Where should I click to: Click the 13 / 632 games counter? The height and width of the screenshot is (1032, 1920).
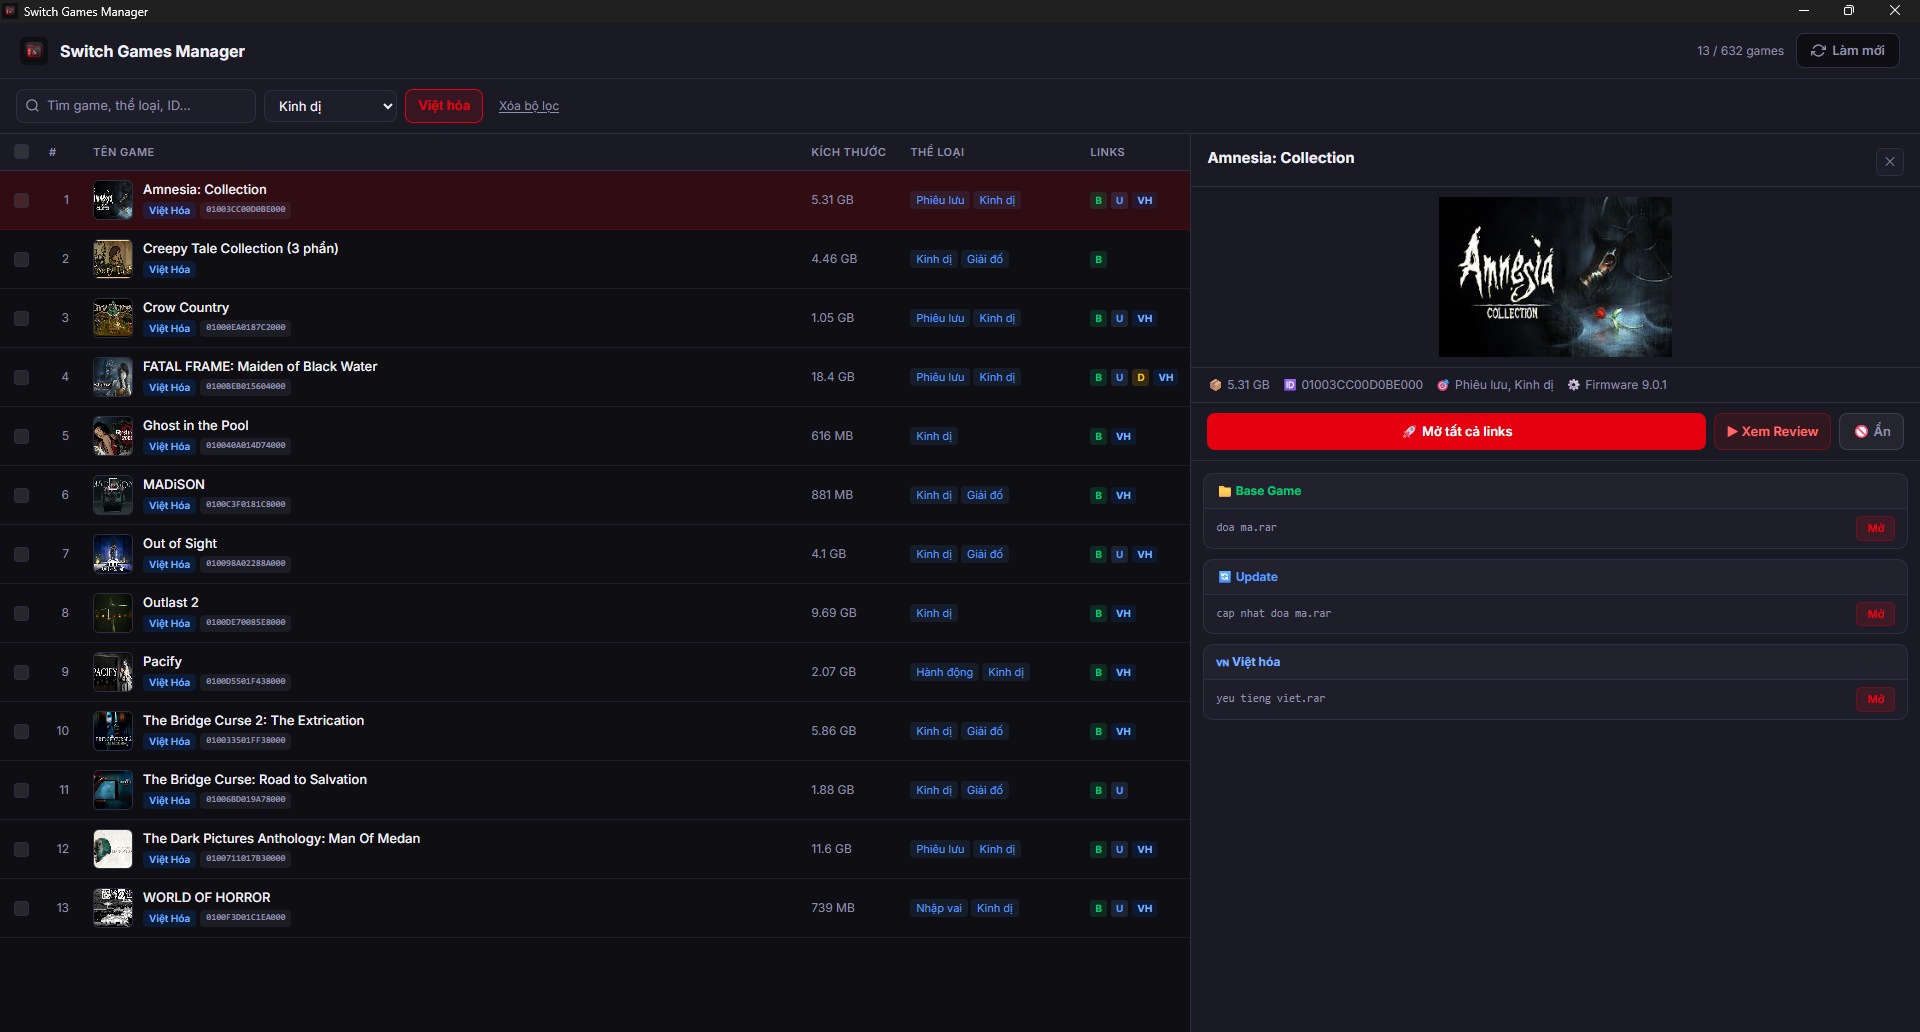[x=1740, y=51]
